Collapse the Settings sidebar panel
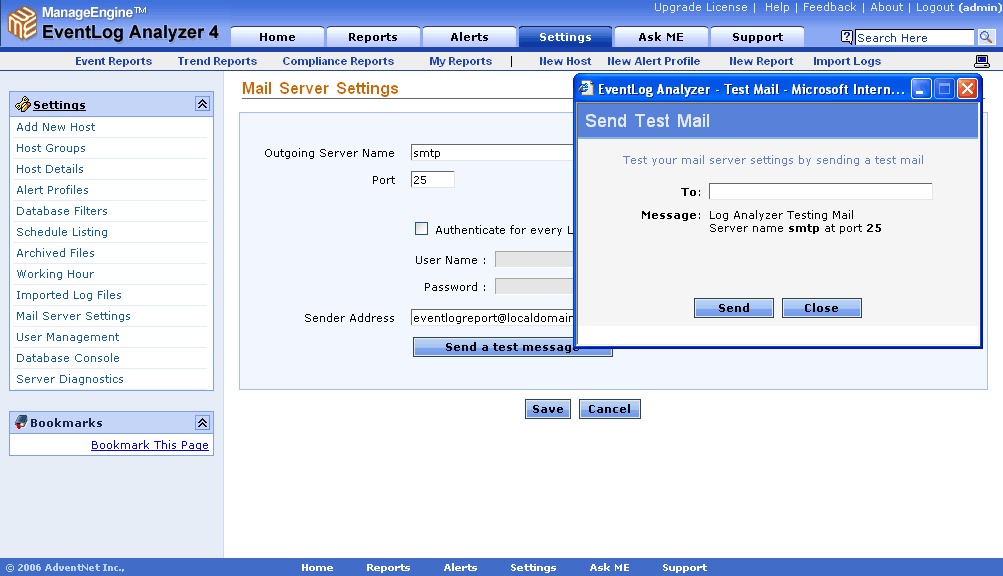This screenshot has width=1003, height=576. (202, 104)
